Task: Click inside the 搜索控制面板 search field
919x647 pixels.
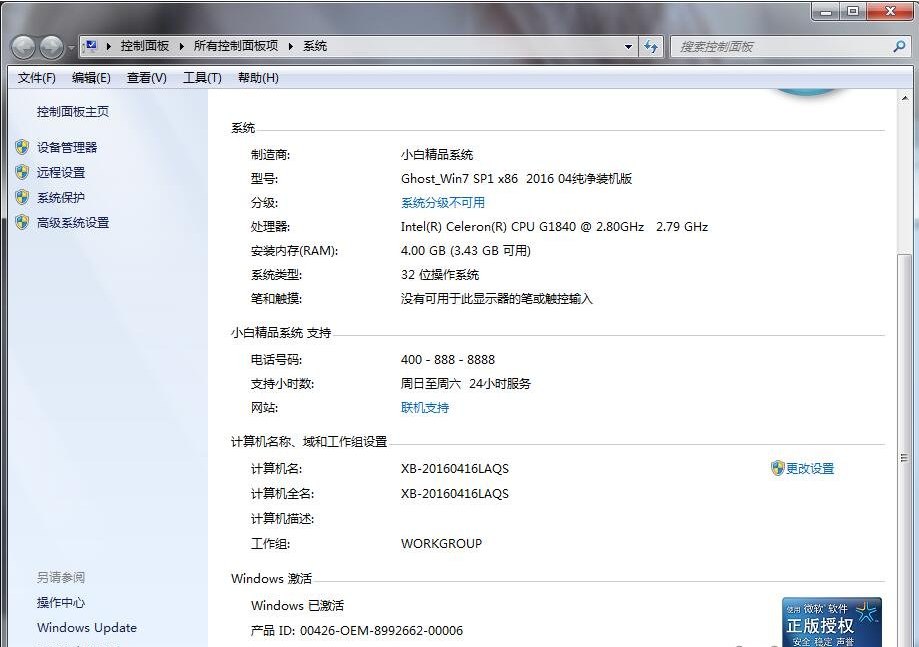Action: tap(780, 46)
